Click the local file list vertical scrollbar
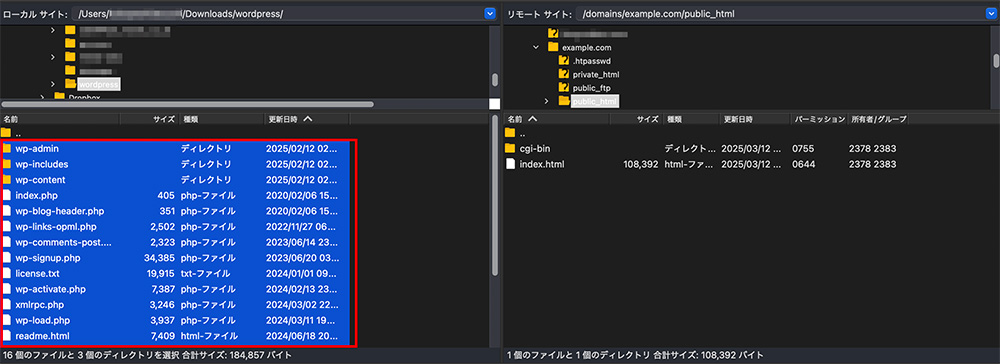 point(494,196)
